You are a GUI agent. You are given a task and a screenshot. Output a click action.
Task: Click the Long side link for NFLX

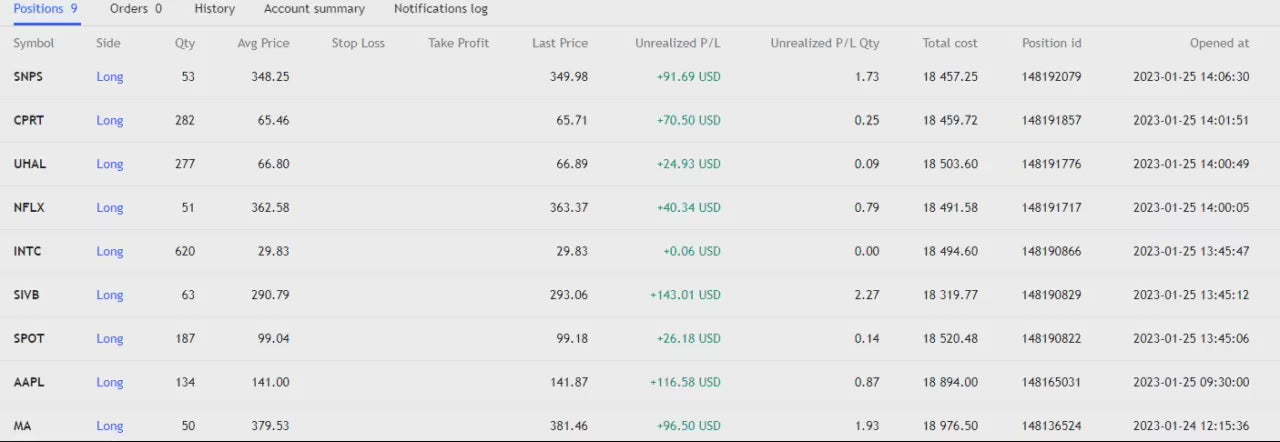(110, 208)
